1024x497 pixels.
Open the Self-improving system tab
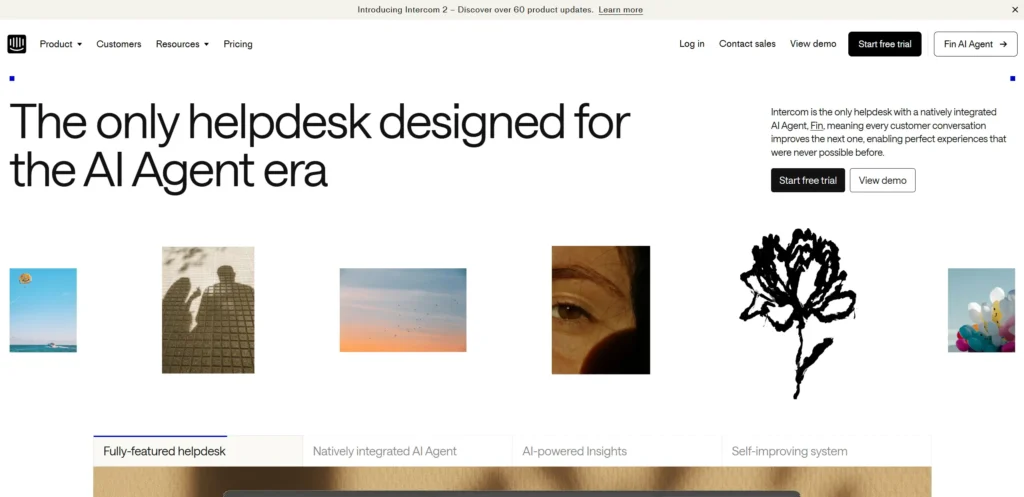(x=826, y=451)
